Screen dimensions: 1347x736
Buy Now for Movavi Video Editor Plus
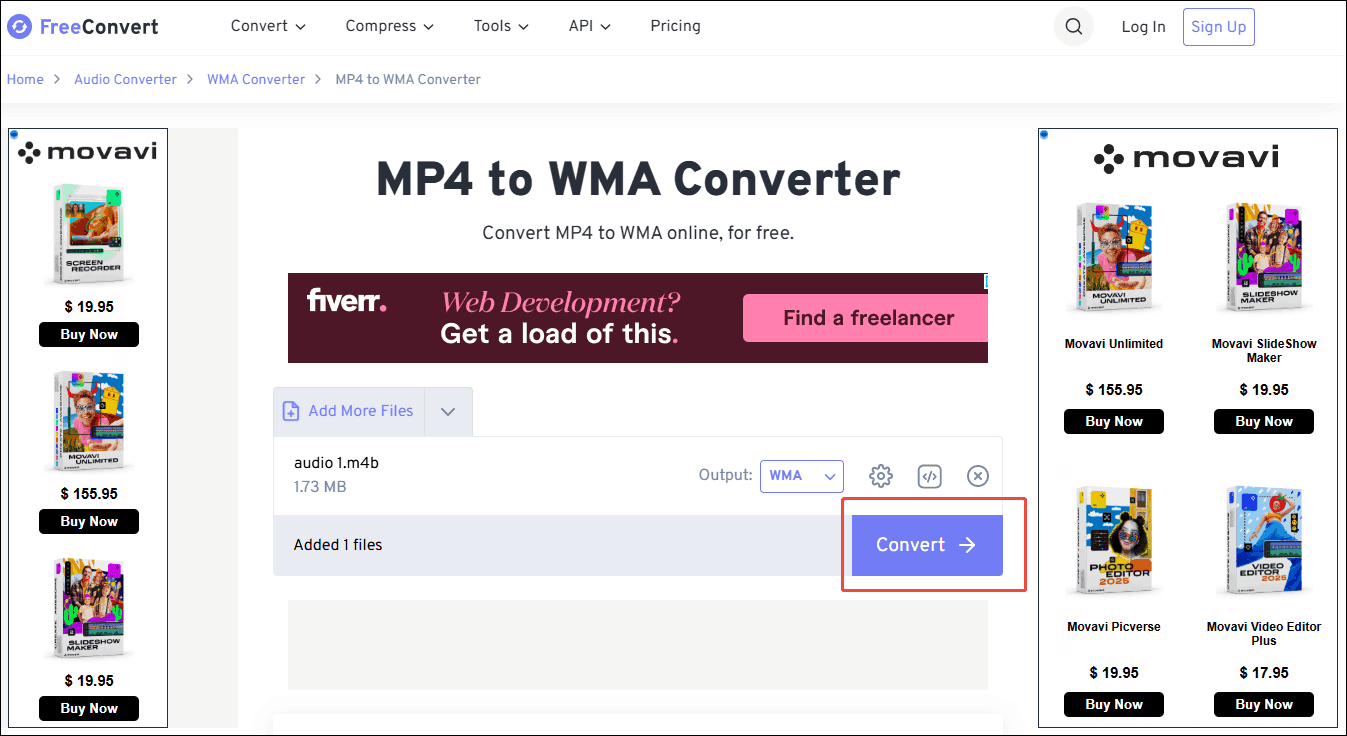[x=1264, y=704]
